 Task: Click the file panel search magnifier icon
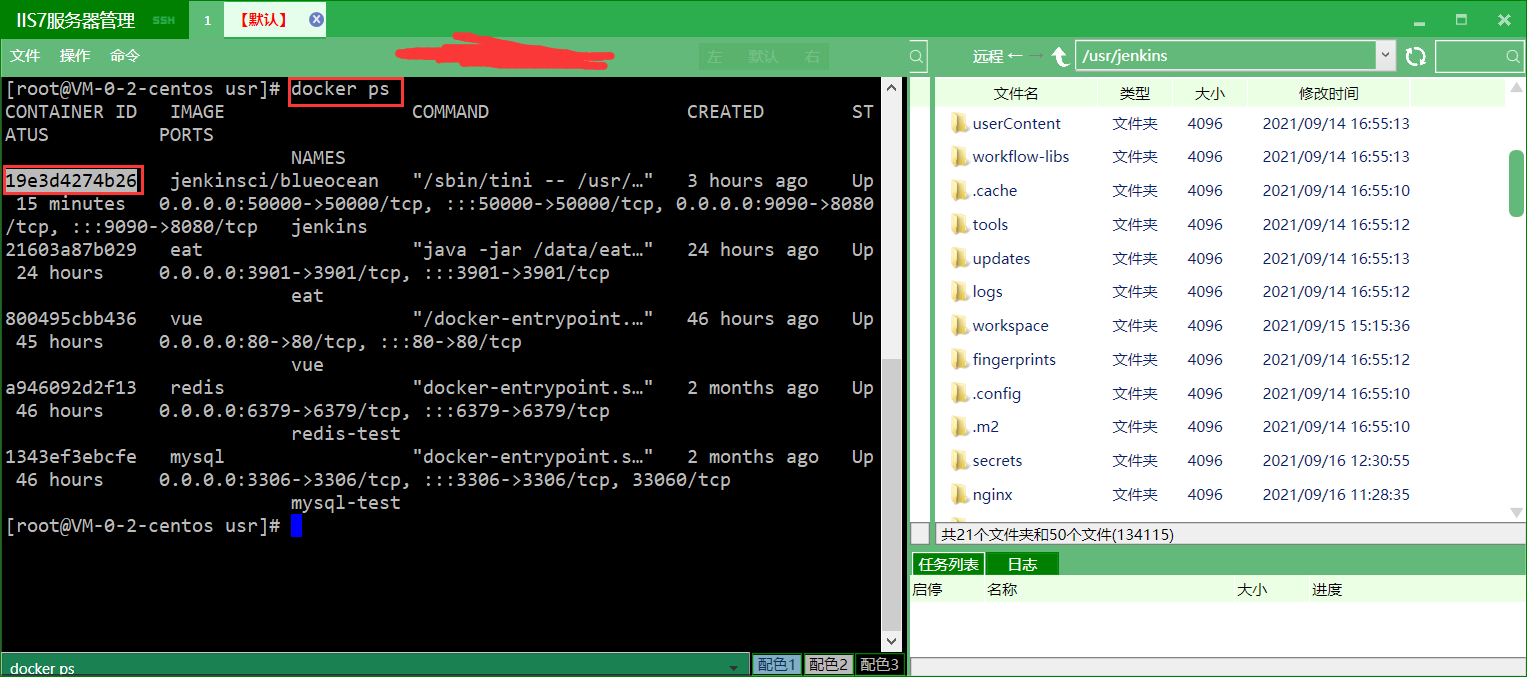pos(1513,57)
